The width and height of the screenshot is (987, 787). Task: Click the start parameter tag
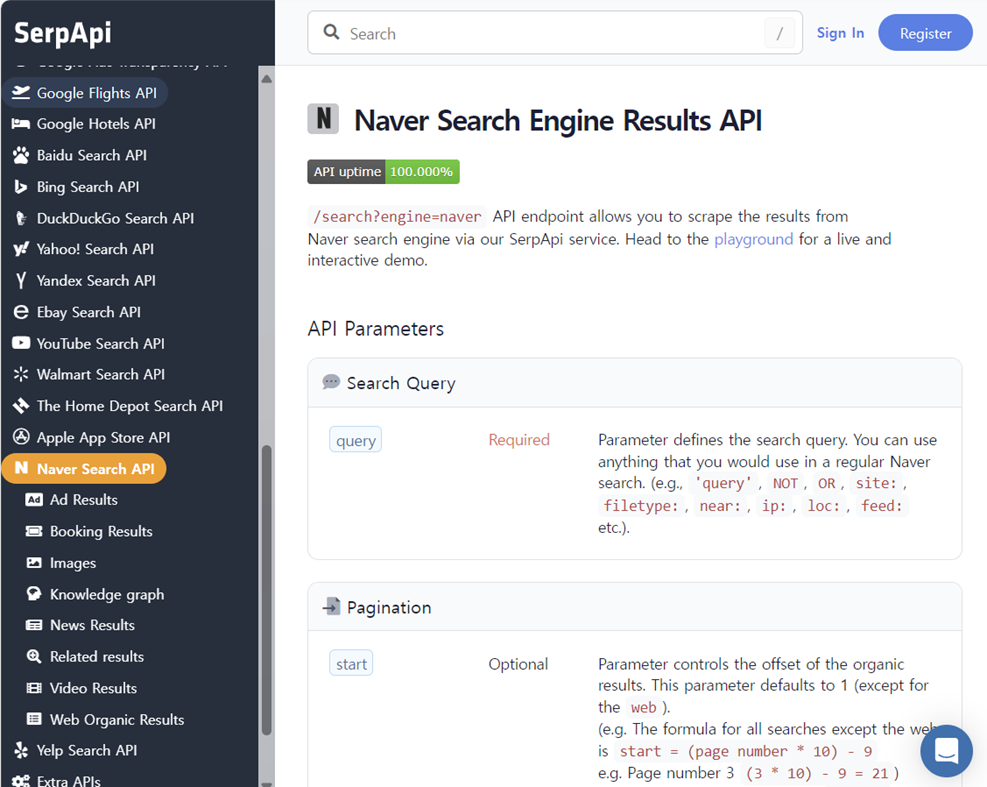point(351,664)
